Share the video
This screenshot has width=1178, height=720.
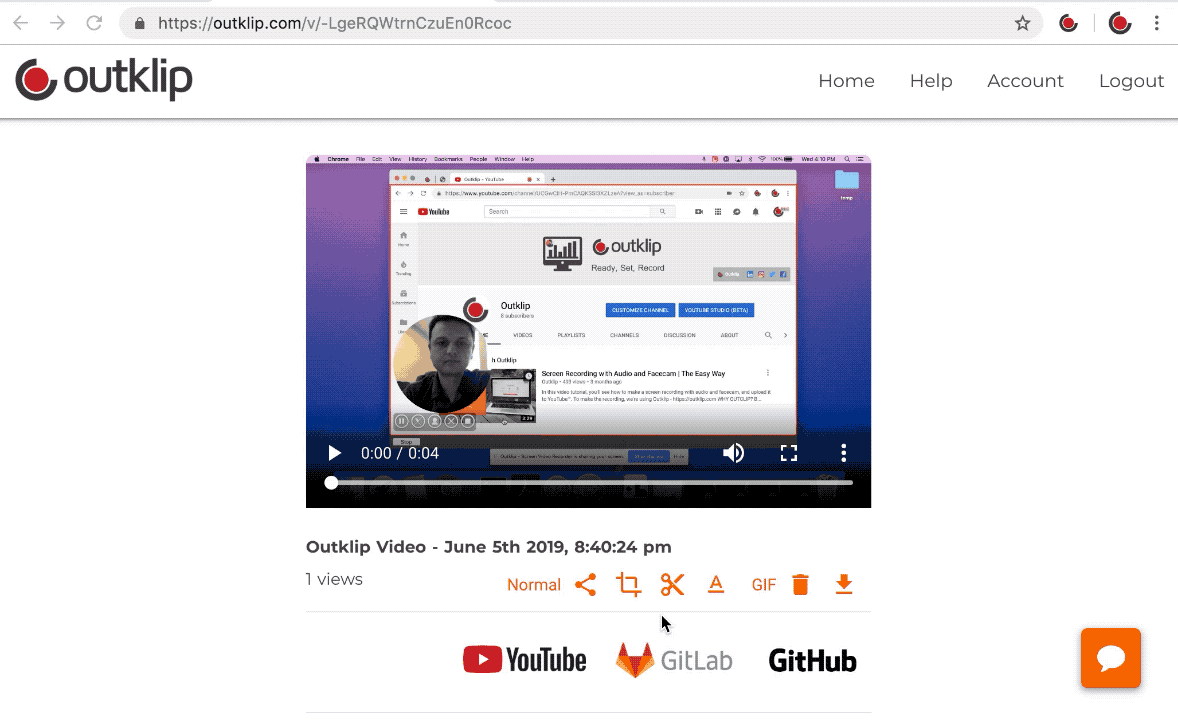[x=585, y=585]
